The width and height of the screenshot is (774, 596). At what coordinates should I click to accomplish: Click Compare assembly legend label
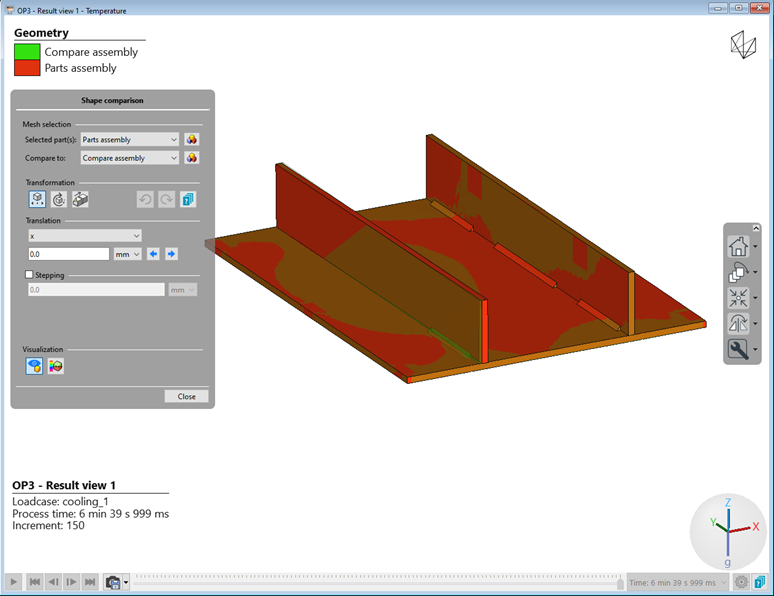91,52
